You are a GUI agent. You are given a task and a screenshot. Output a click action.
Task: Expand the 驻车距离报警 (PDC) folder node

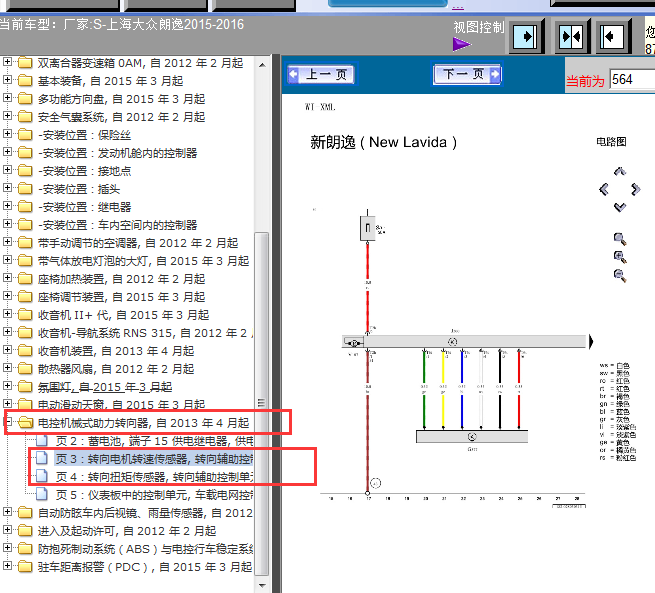tap(7, 565)
